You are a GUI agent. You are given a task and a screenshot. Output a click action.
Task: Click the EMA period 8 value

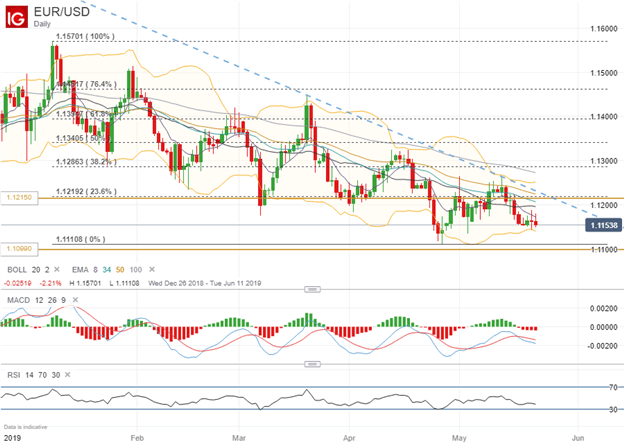click(x=96, y=270)
